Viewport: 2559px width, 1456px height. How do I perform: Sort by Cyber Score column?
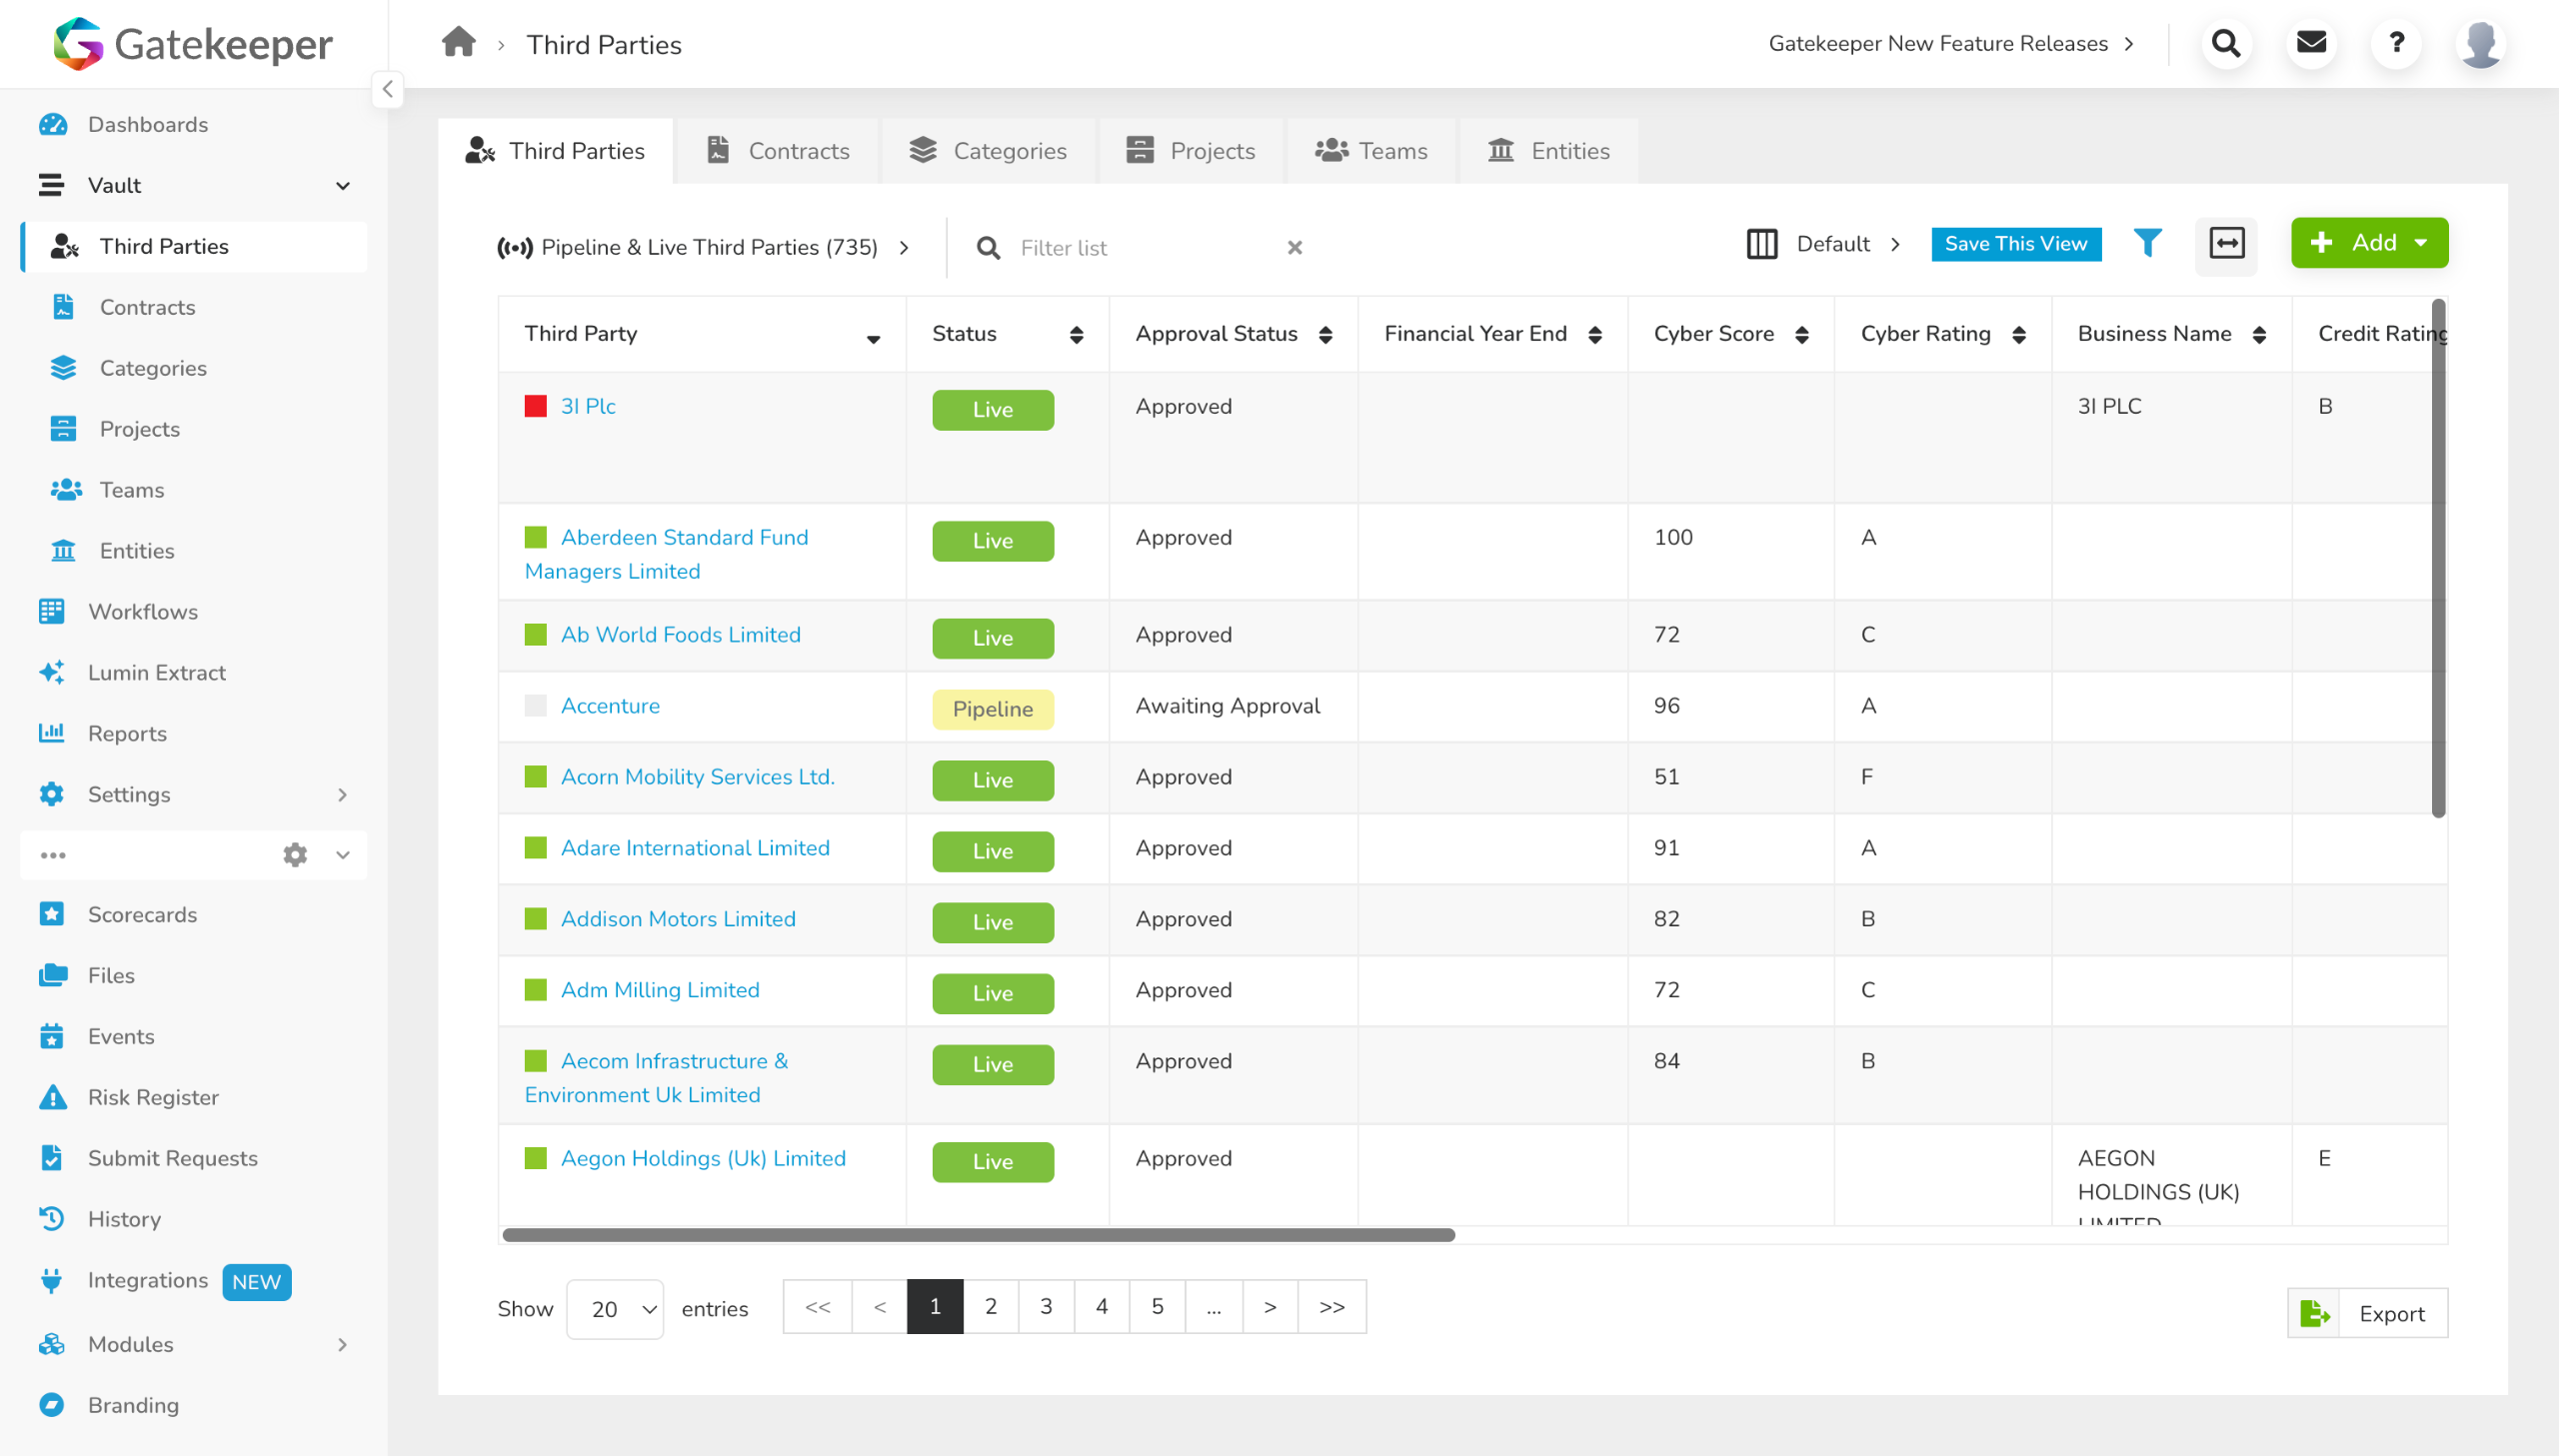click(x=1802, y=334)
